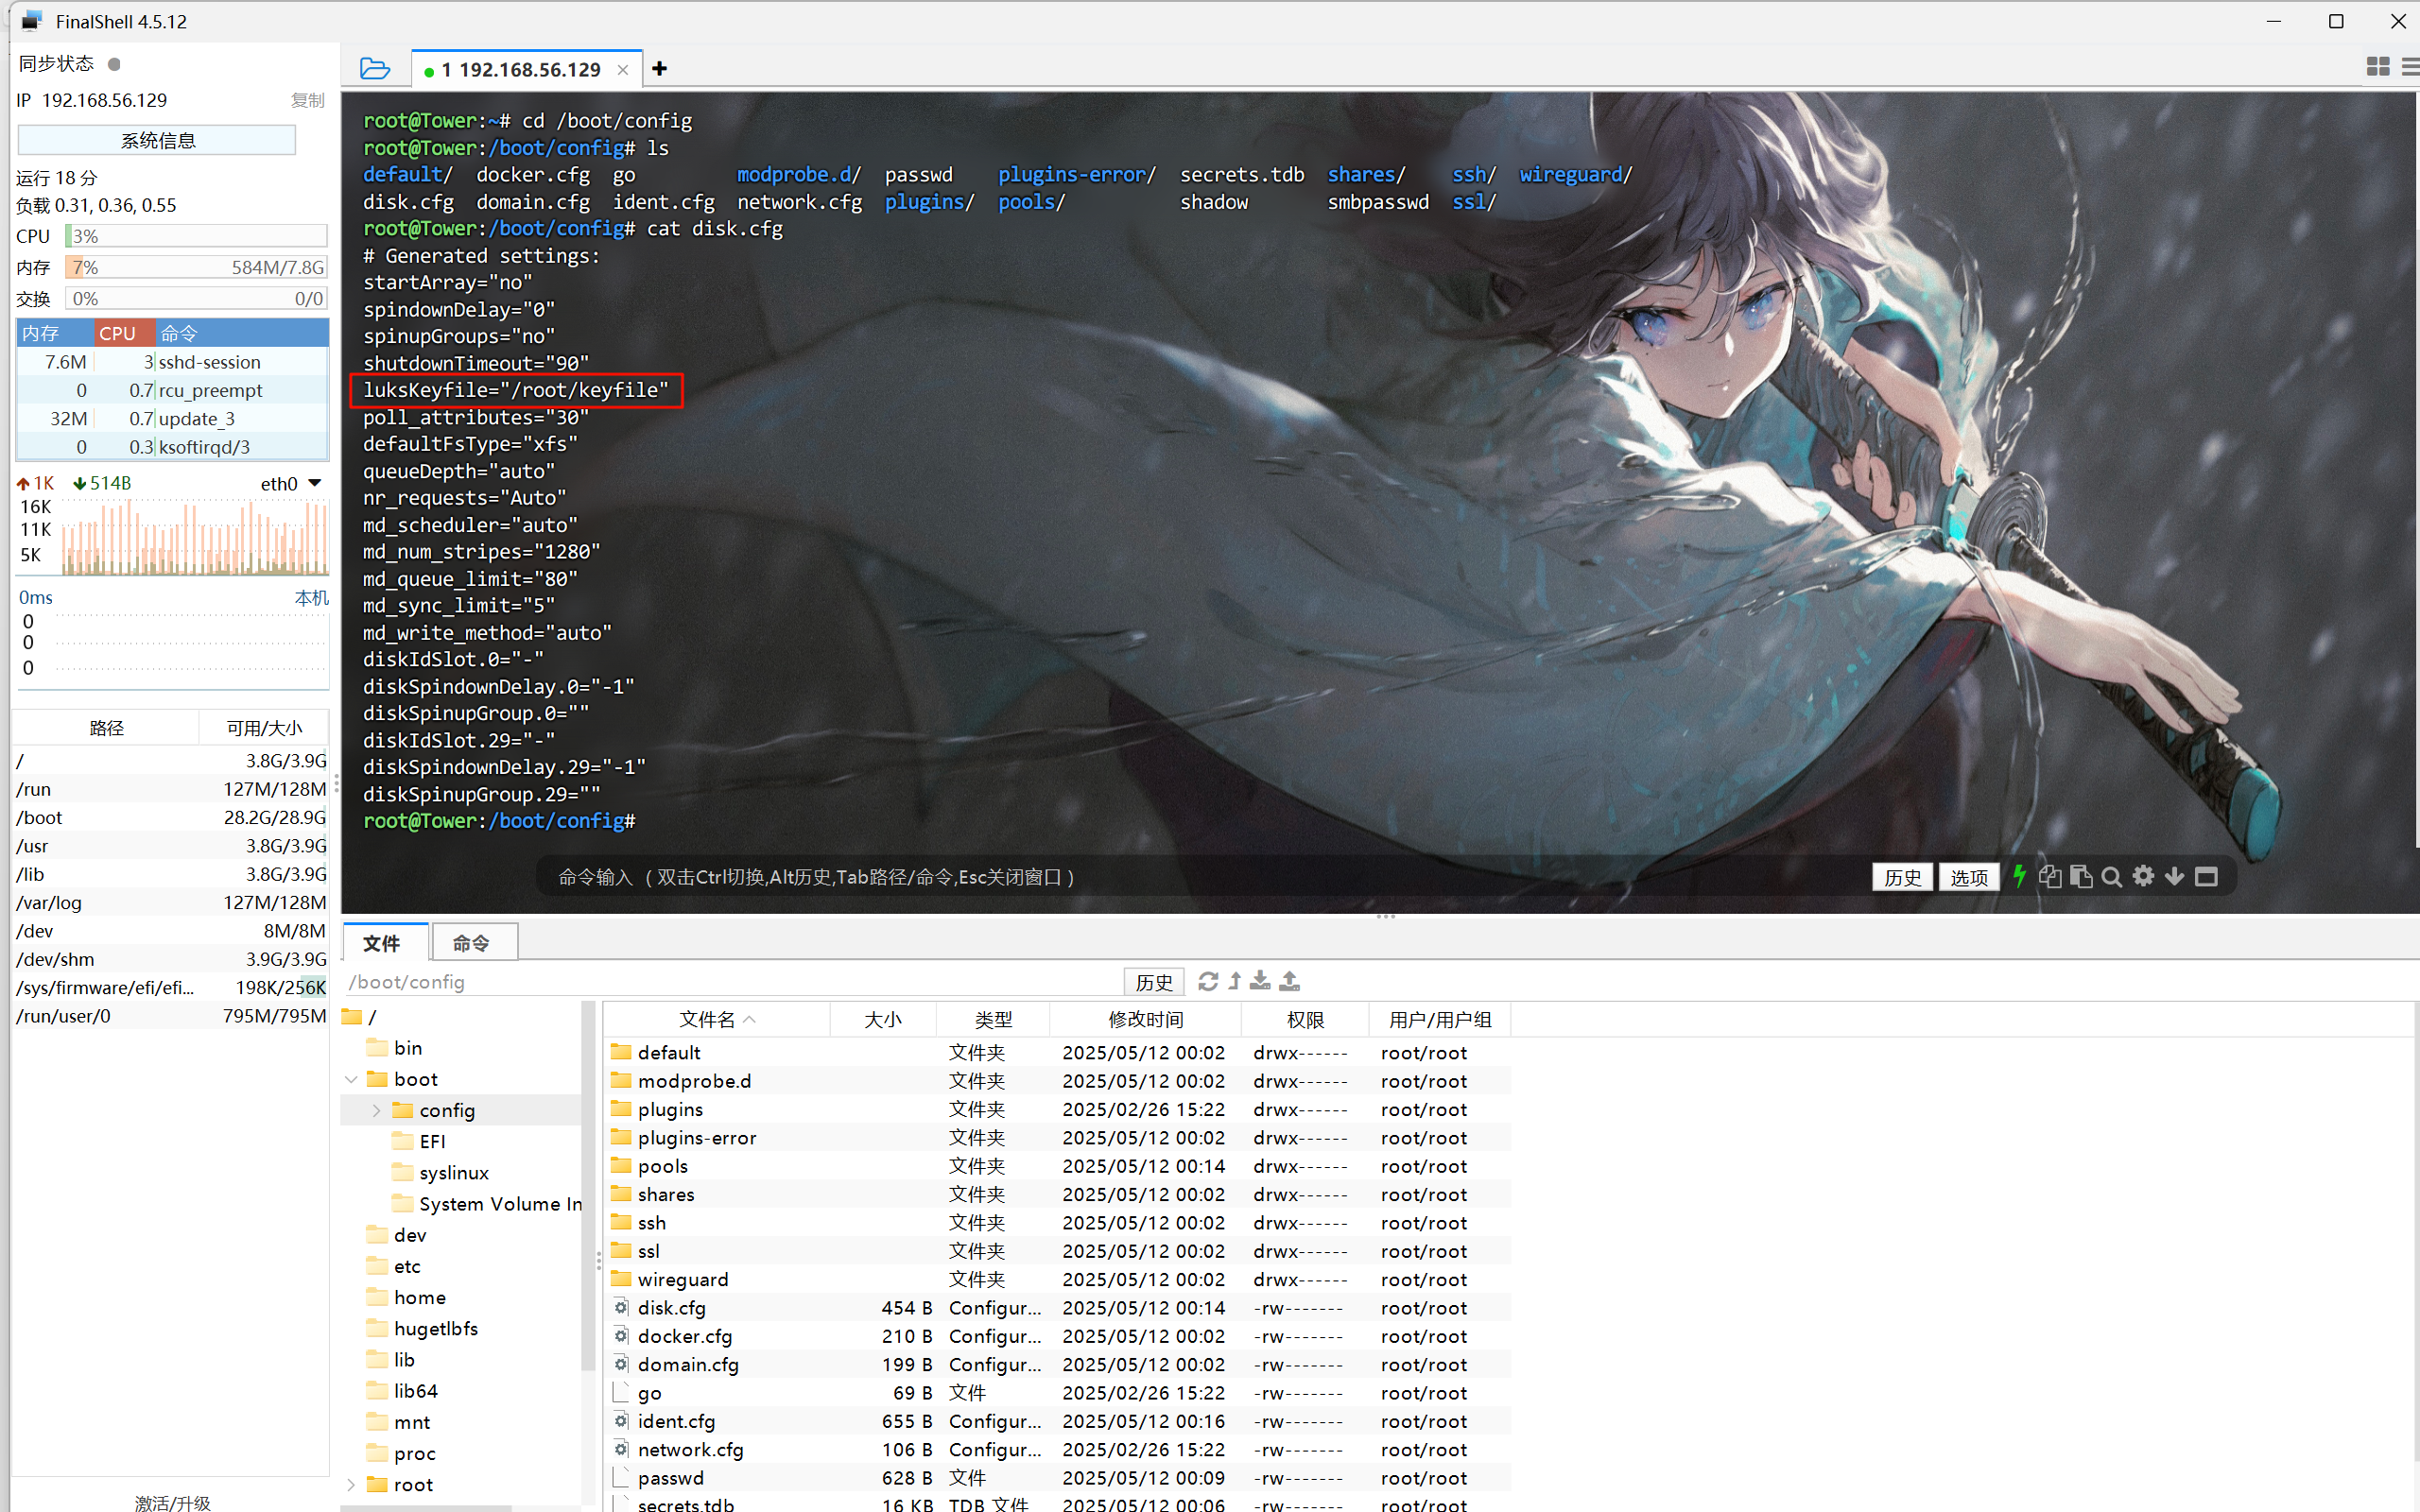Open terminal search magnifier icon
This screenshot has width=2420, height=1512.
[2112, 877]
